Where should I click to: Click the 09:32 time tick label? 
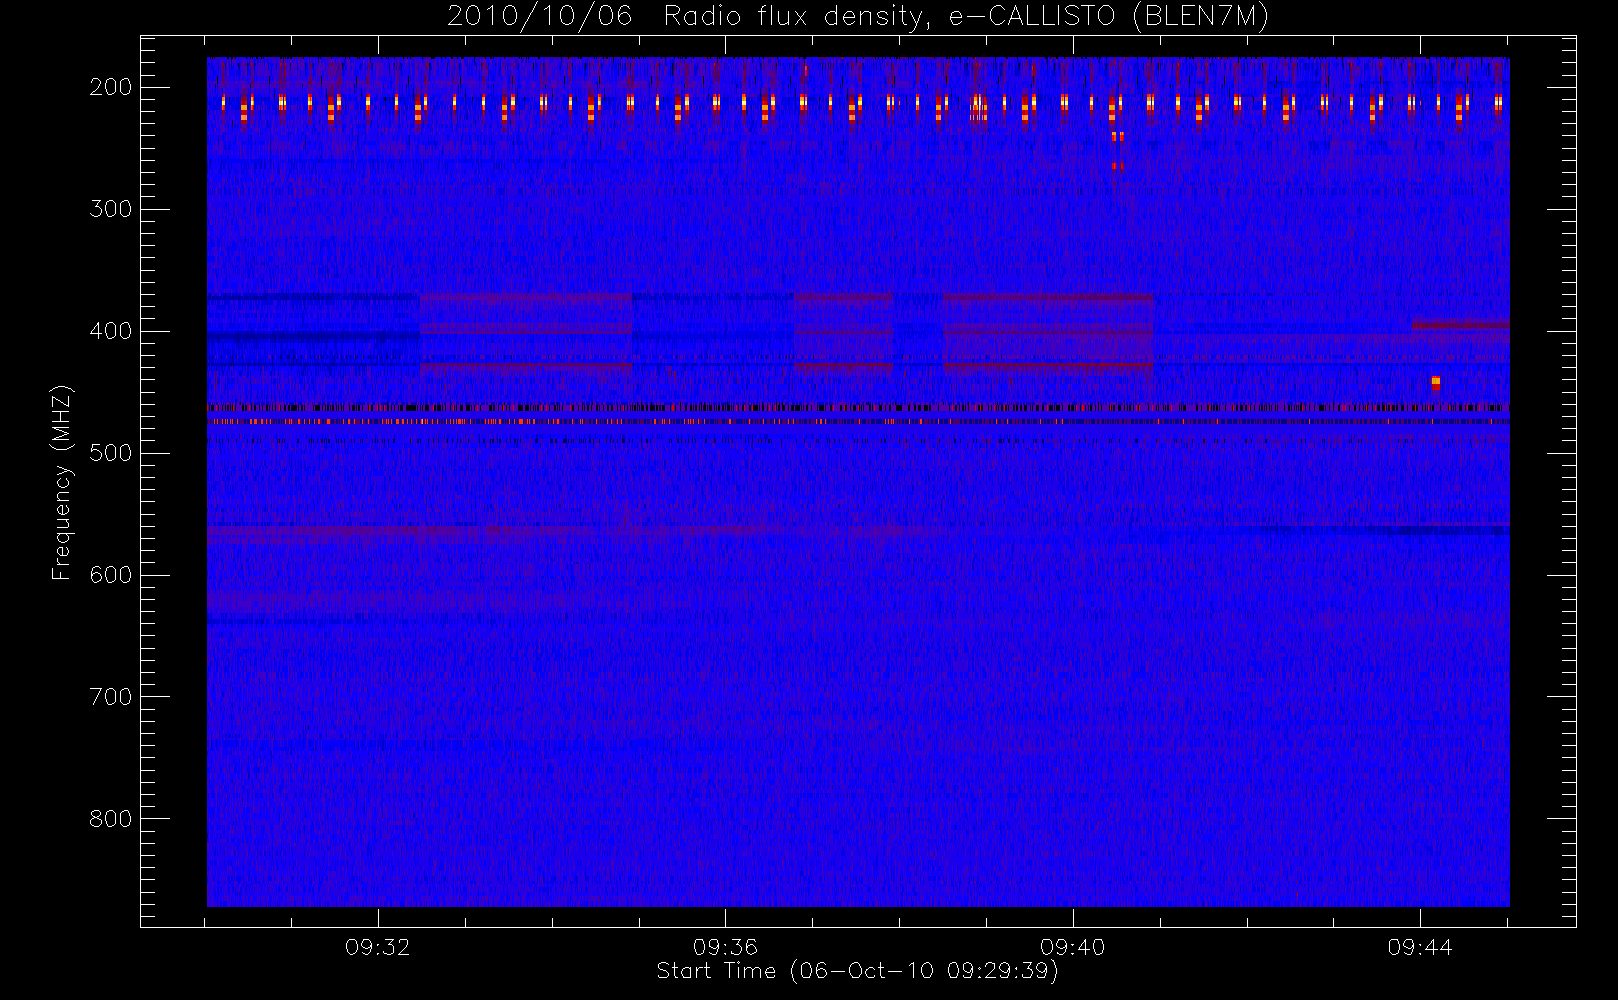pyautogui.click(x=378, y=947)
